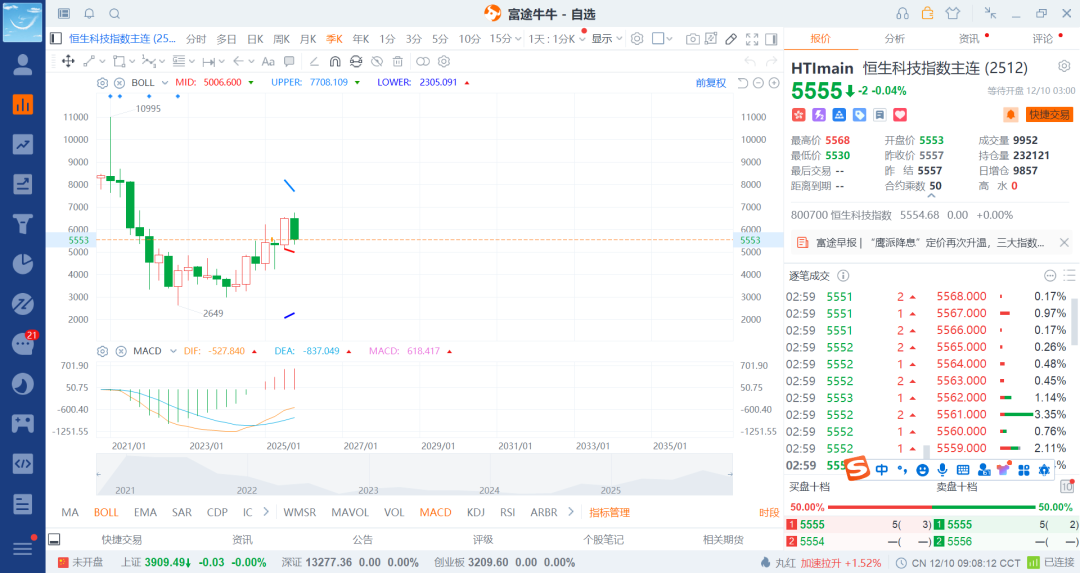Switch to the 资讯 tab in right panel

[x=969, y=39]
